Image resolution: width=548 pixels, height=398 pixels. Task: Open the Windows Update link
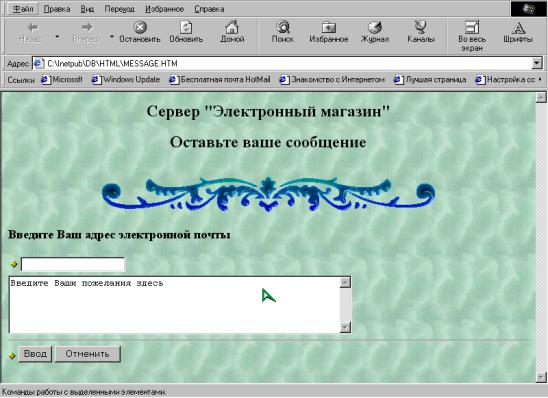[126, 80]
